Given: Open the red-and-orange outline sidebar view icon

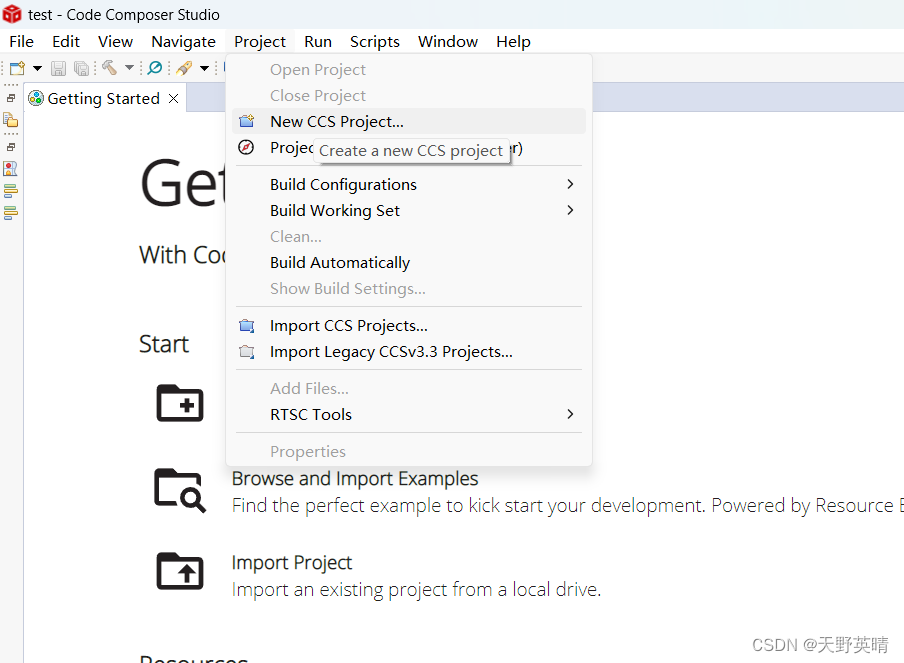Looking at the screenshot, I should coord(10,168).
